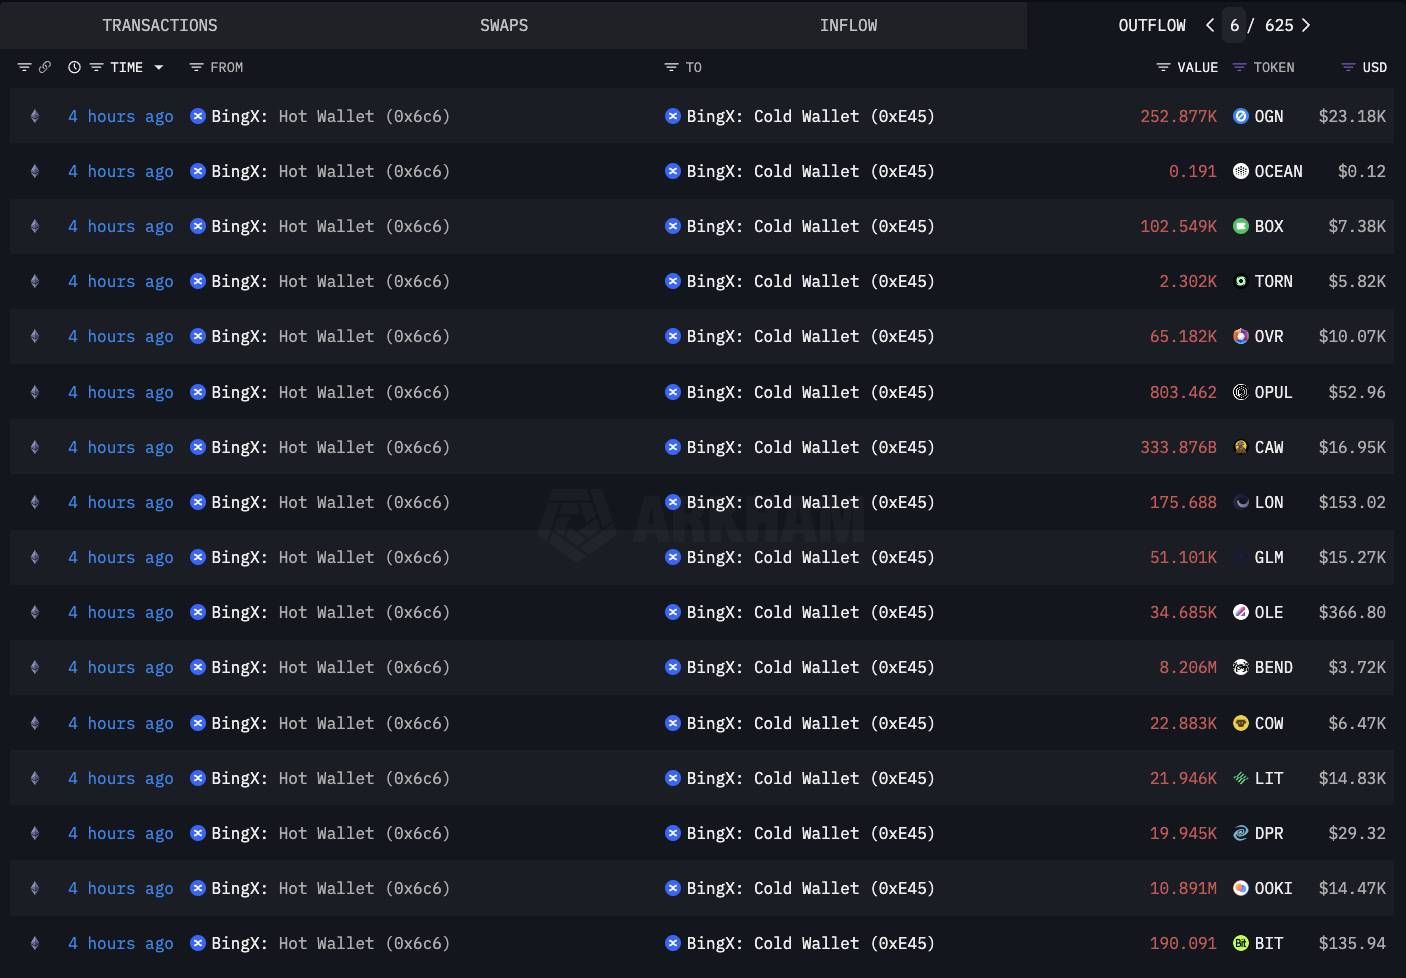Select value 10.891M on OOKI row

tap(1183, 888)
